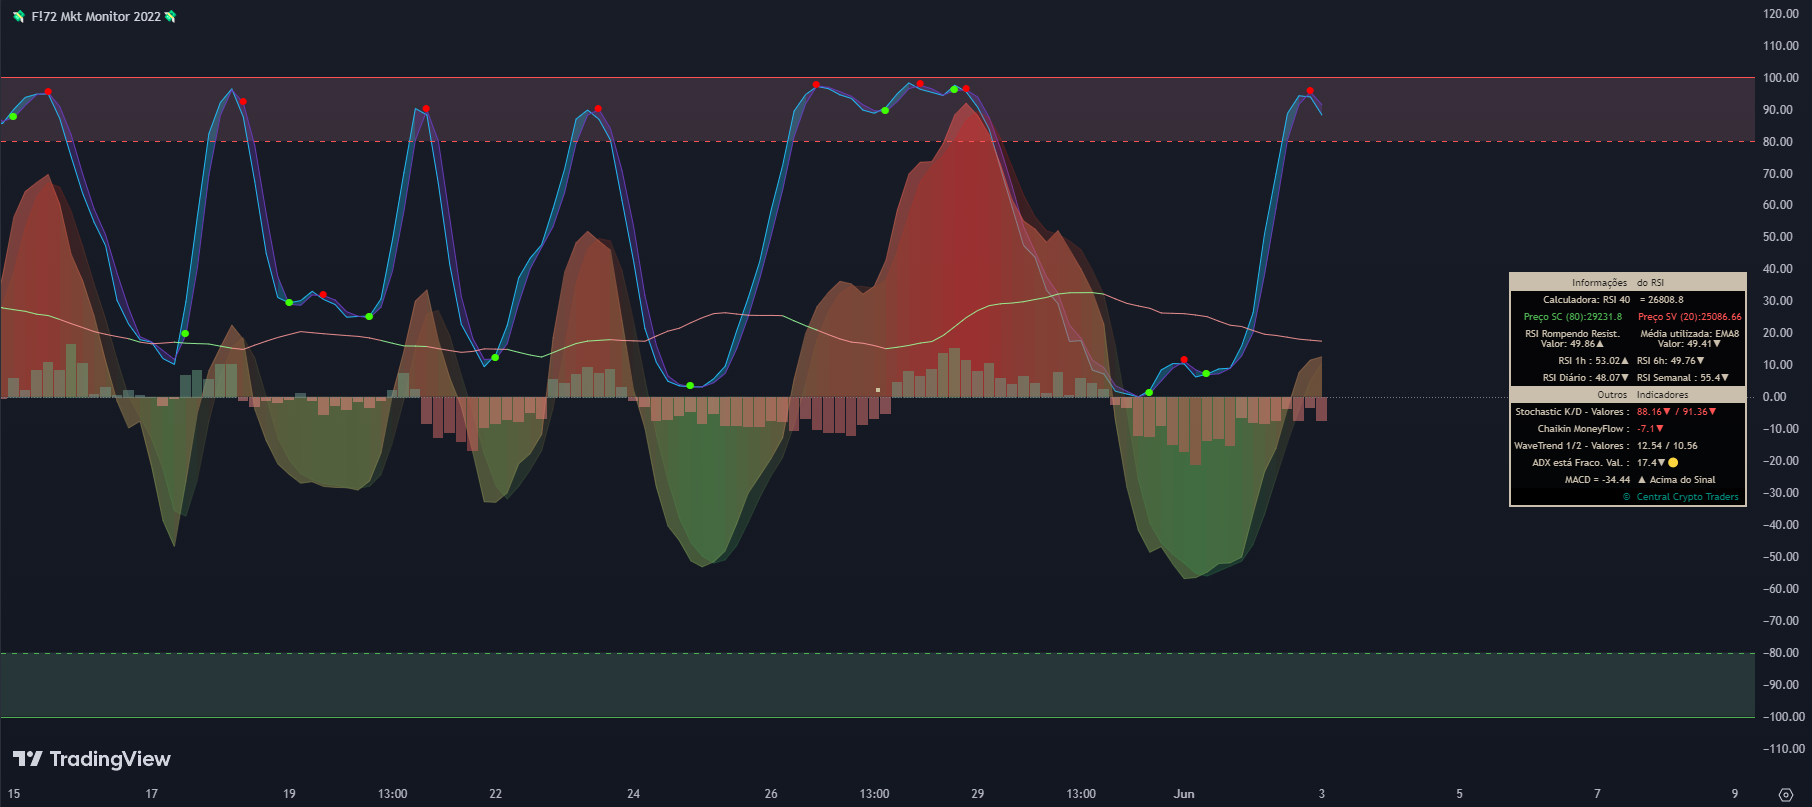Click the 0.00 level on price scale
The image size is (1812, 807).
click(1774, 397)
